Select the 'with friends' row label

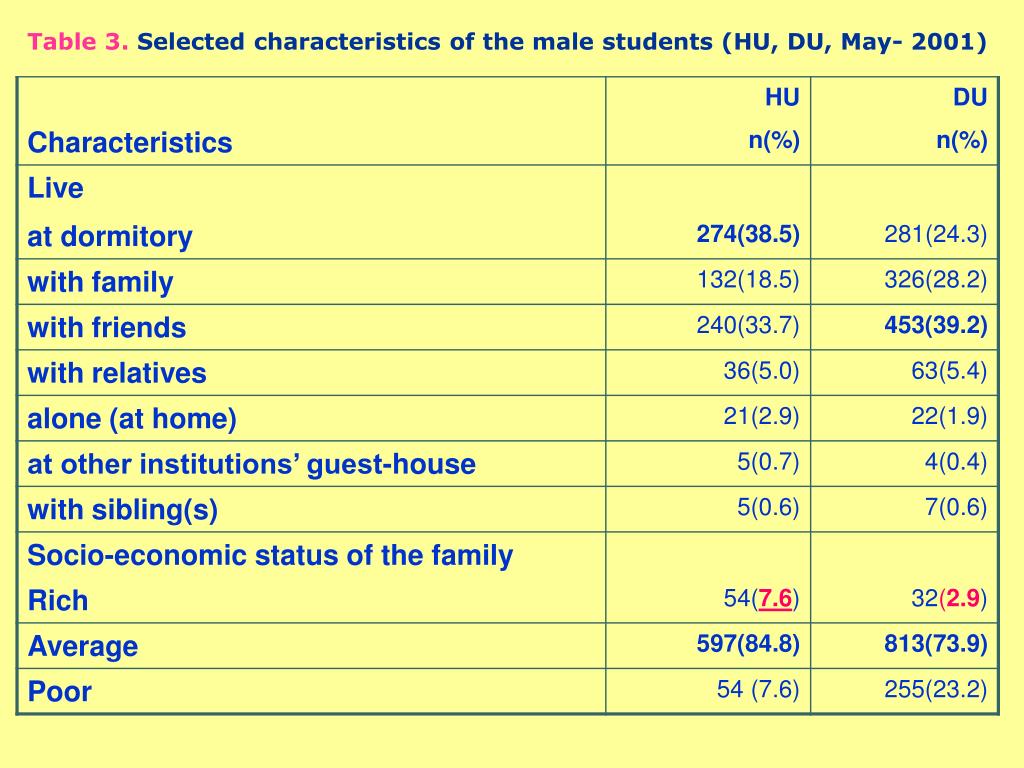point(106,327)
